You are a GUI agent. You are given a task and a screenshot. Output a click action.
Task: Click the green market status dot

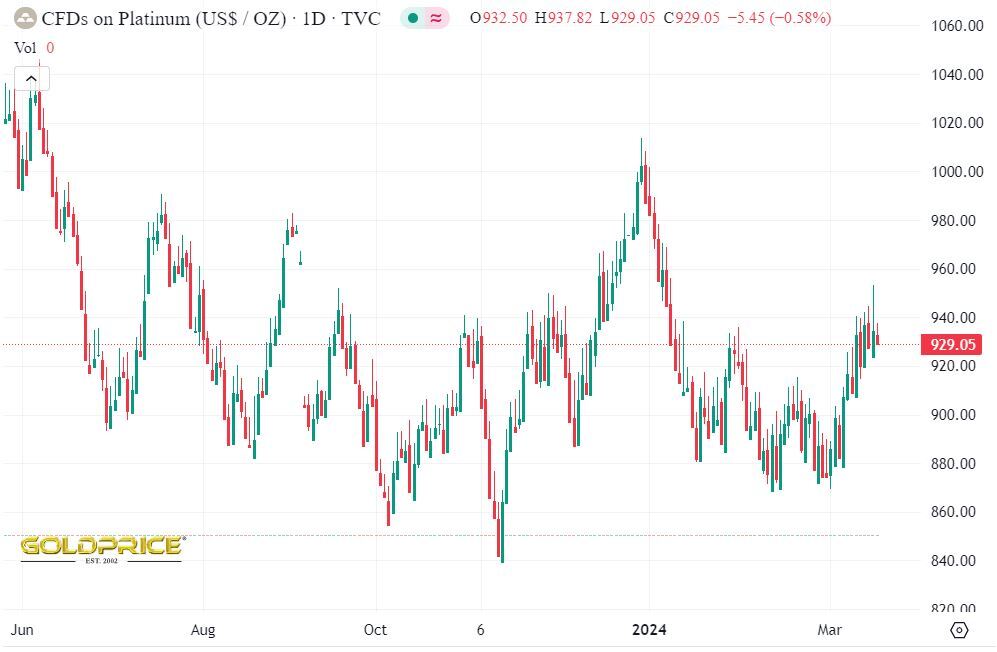413,18
